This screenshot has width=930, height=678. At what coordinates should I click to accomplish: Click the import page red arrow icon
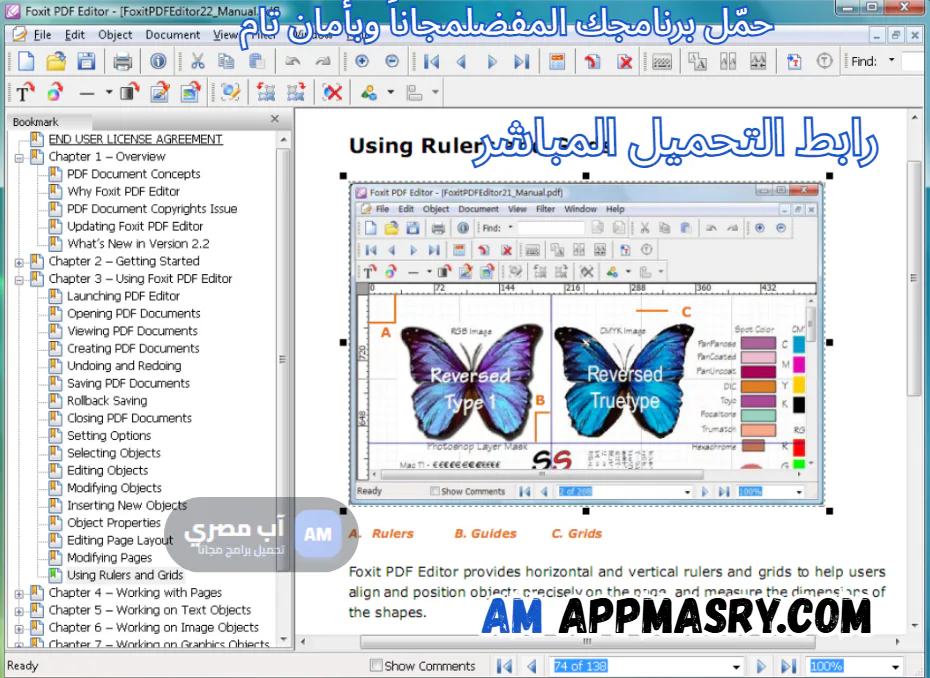(592, 61)
